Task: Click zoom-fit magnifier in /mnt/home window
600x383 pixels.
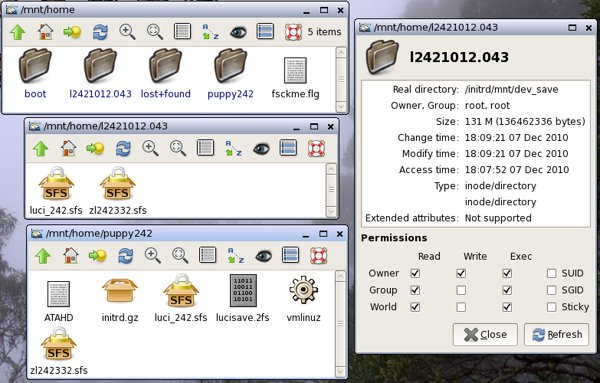Action: coord(155,32)
